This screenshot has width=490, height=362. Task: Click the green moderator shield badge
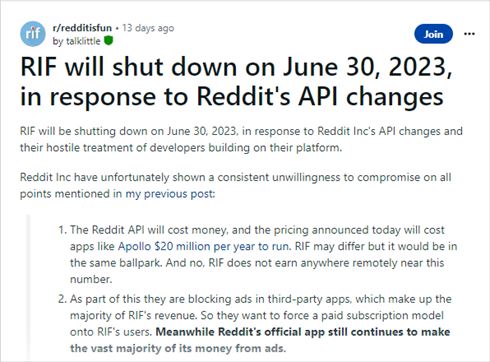point(109,41)
